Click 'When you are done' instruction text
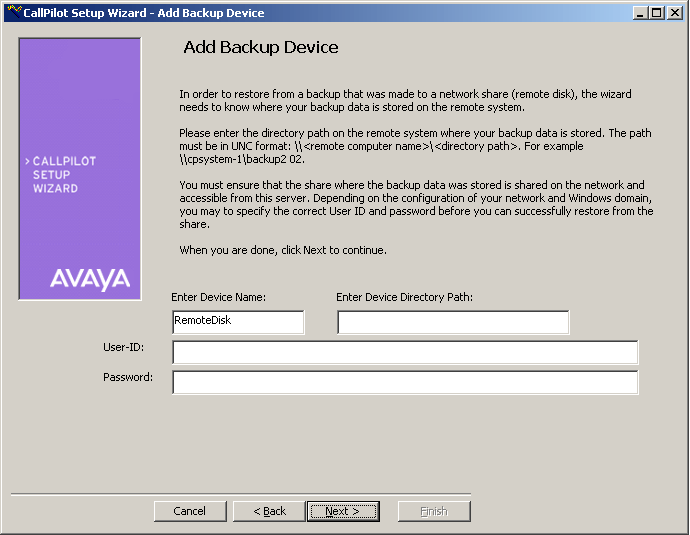 [x=283, y=250]
